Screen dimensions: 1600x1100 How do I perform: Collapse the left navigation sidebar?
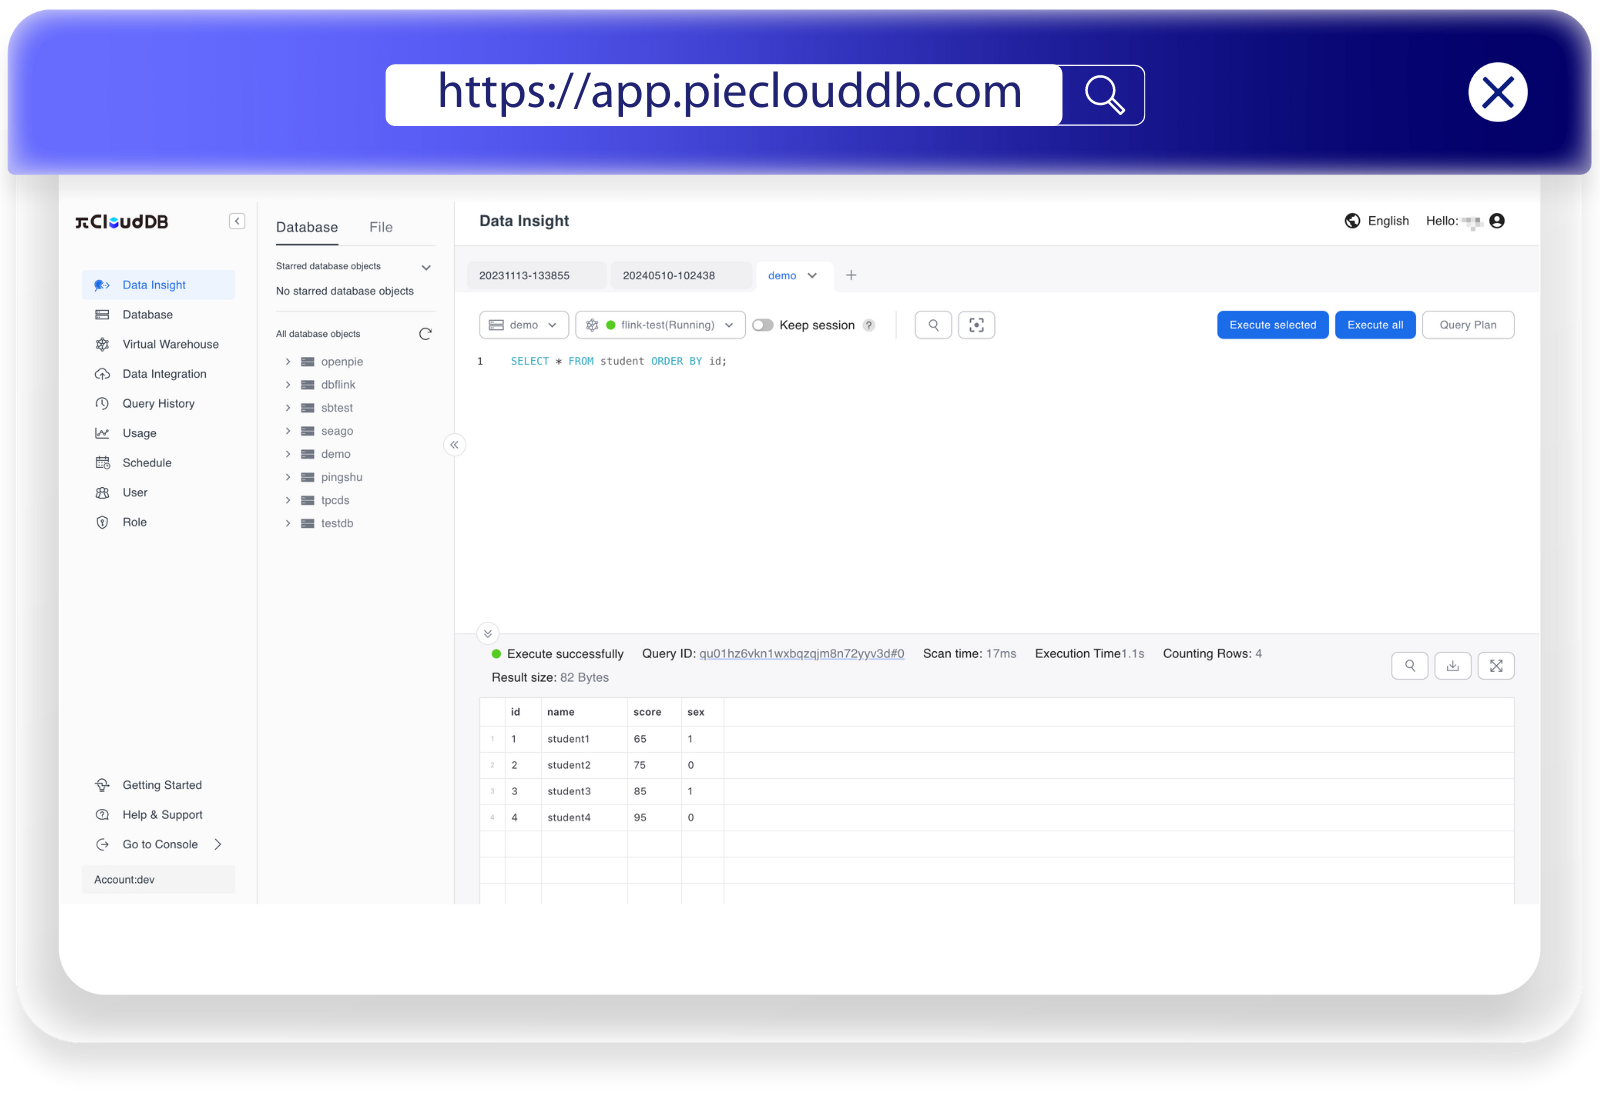(x=237, y=221)
